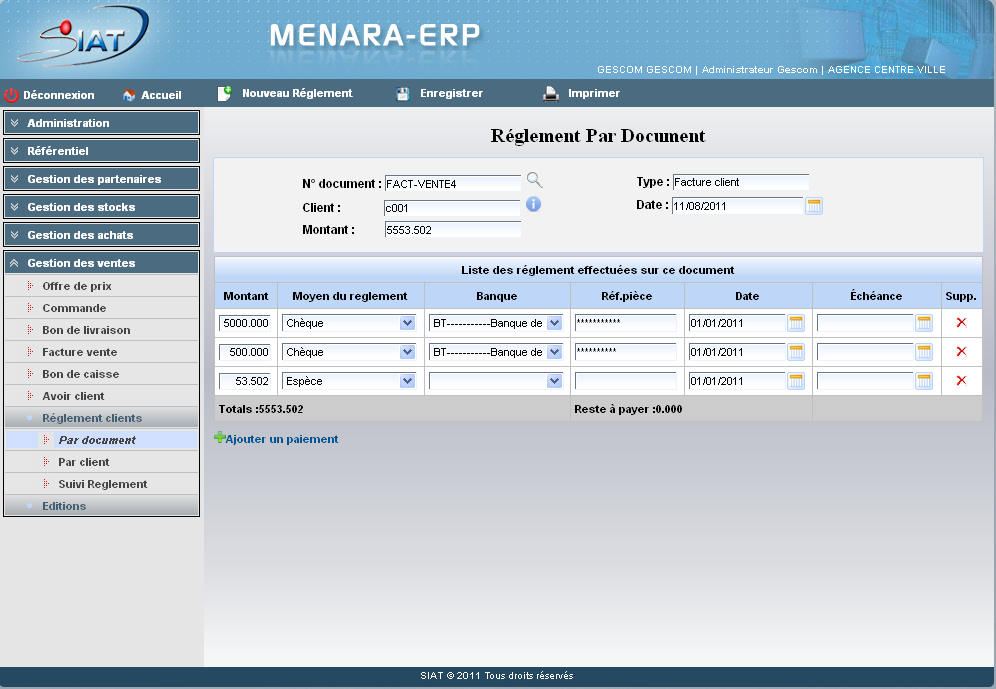The width and height of the screenshot is (996, 689).
Task: Click the green plus Ajouter icon
Action: [220, 437]
